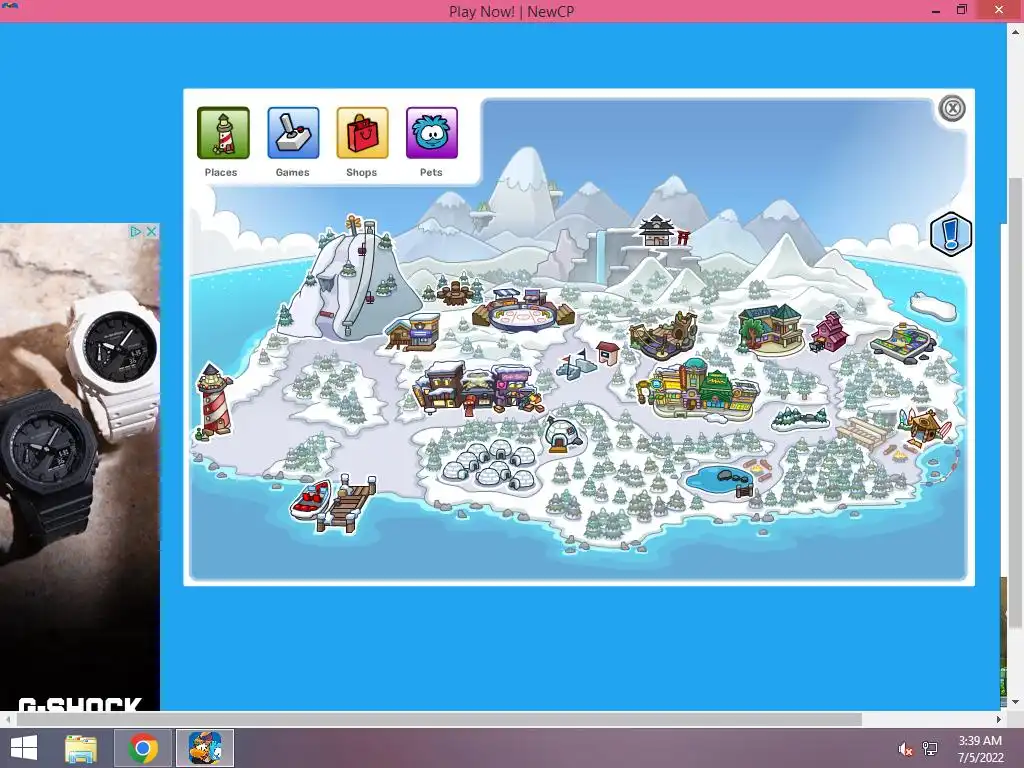Open the Pets map category
Image resolution: width=1024 pixels, height=768 pixels.
click(x=432, y=133)
